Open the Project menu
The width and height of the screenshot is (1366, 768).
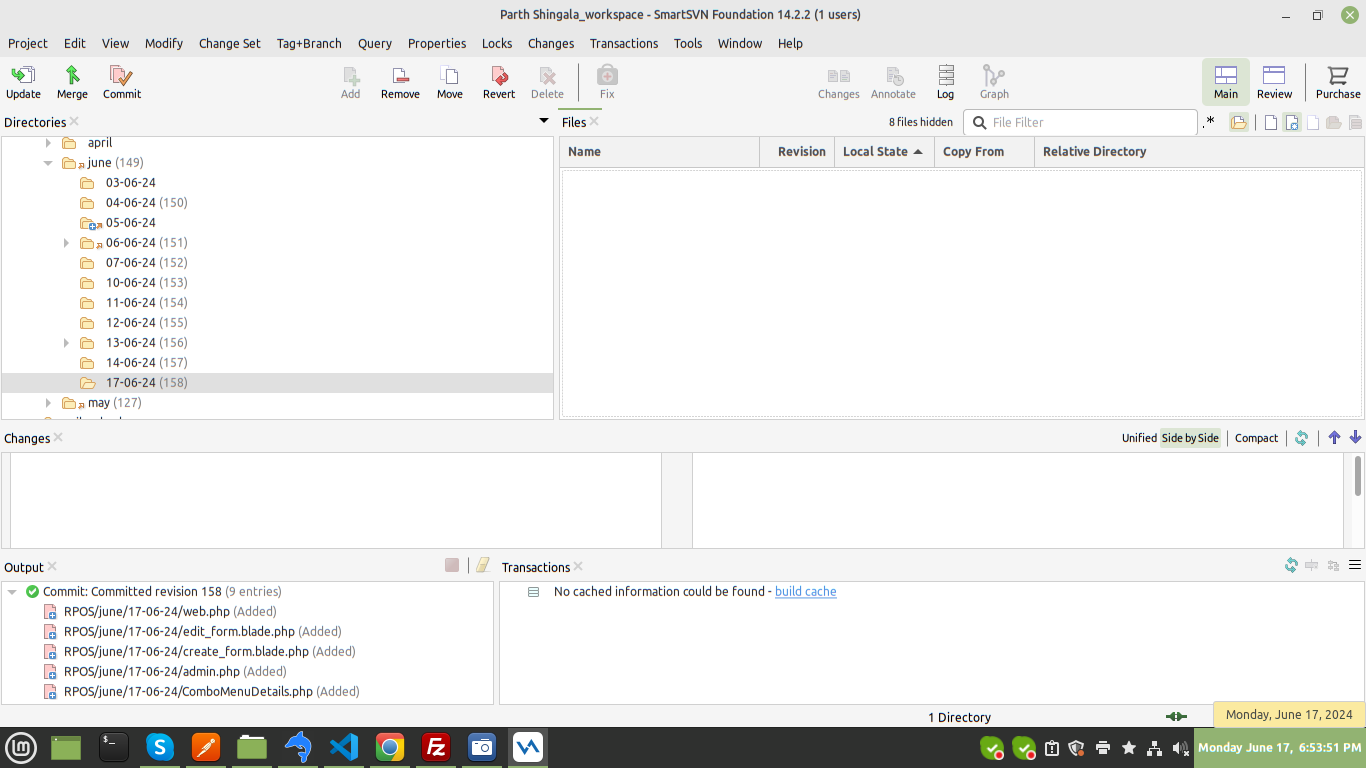(28, 43)
